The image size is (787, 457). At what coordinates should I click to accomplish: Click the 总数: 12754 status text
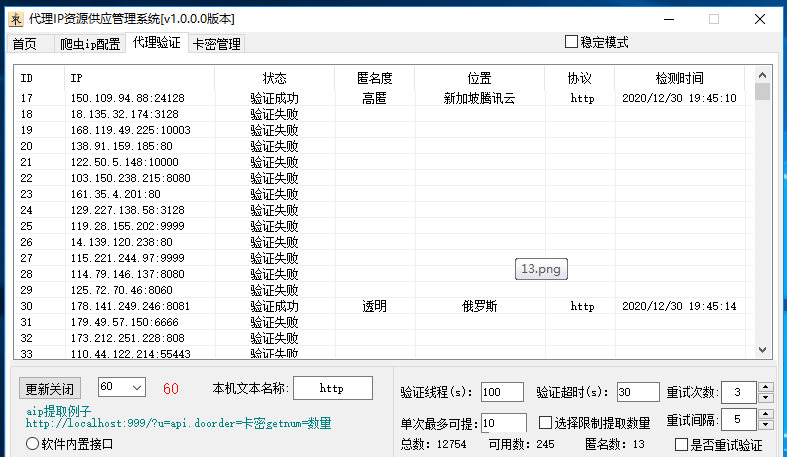point(433,444)
